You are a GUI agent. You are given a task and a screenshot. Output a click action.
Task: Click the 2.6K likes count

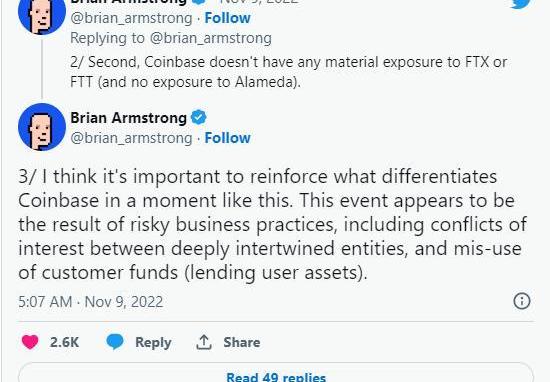64,342
